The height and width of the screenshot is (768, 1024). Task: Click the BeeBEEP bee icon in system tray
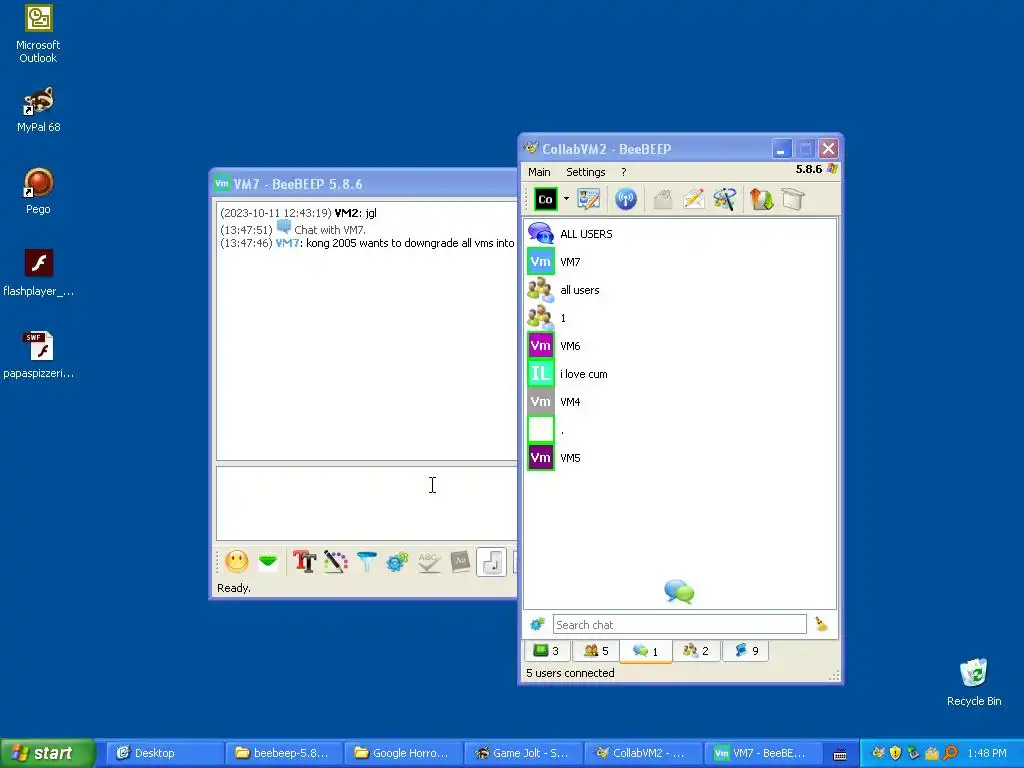(878, 753)
